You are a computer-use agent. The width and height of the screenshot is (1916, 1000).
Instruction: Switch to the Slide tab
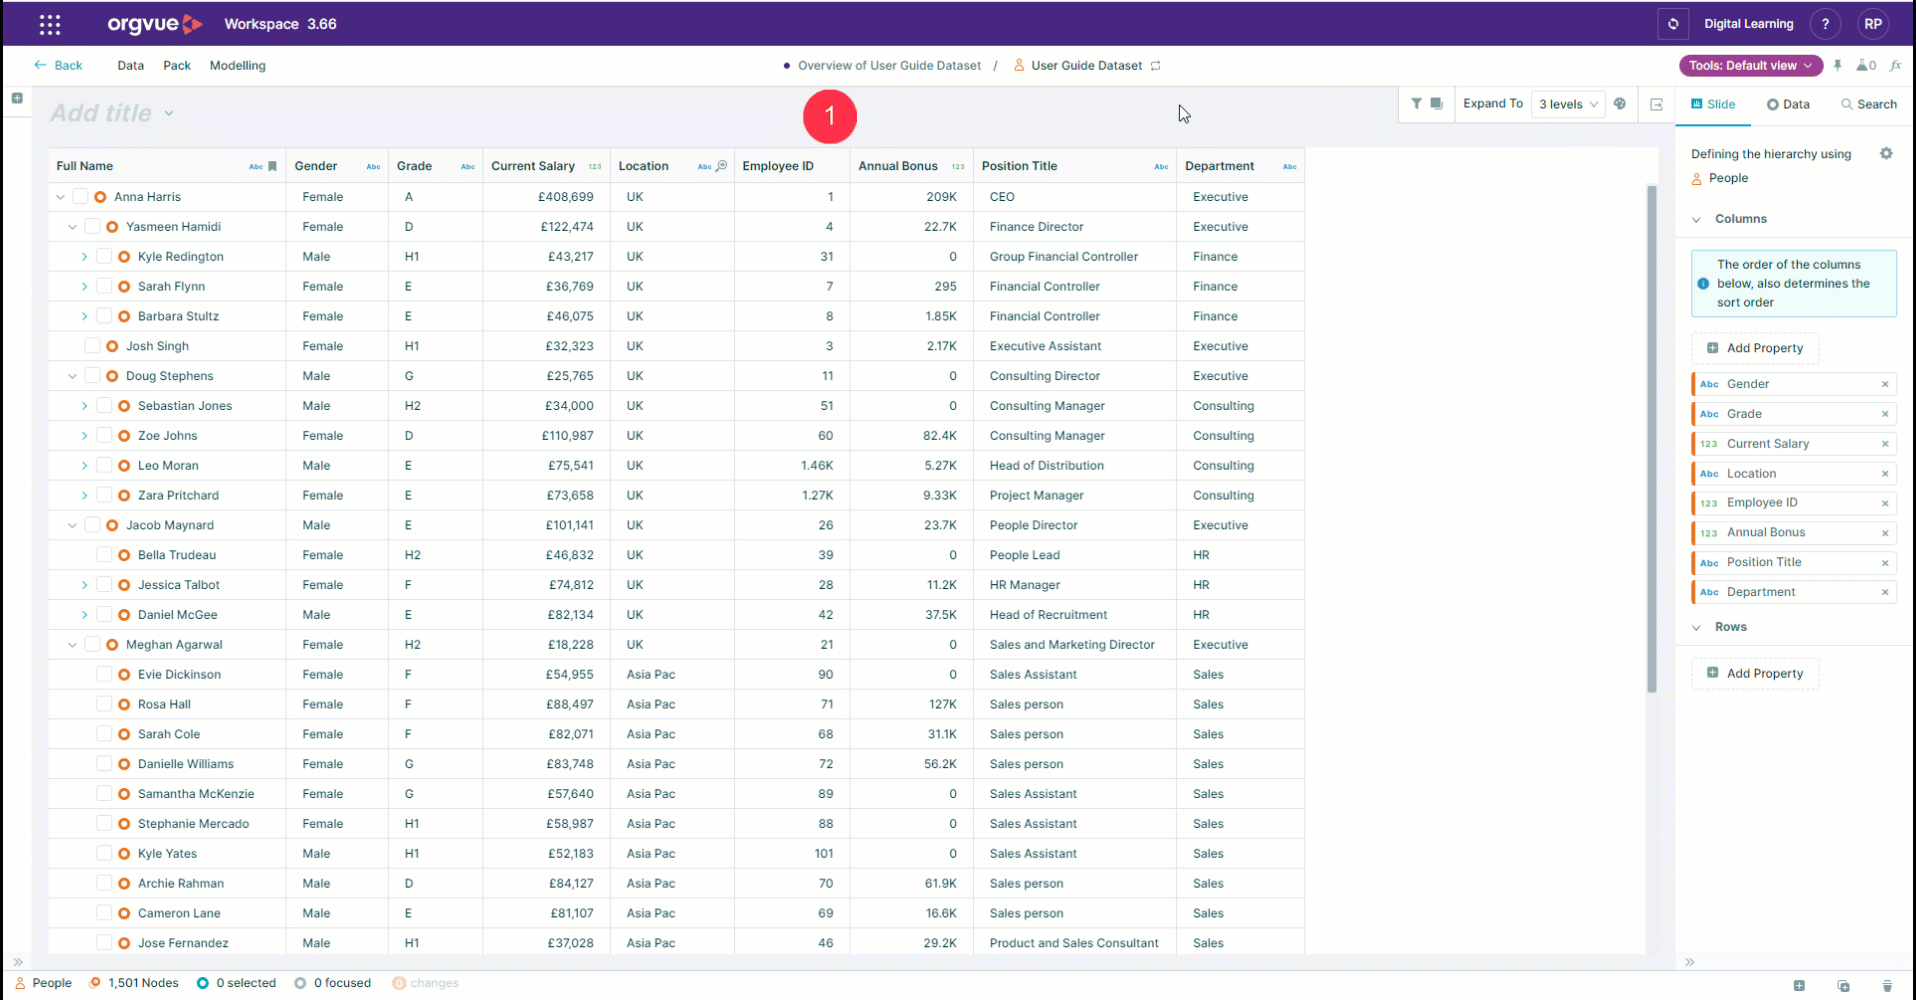pos(1713,104)
